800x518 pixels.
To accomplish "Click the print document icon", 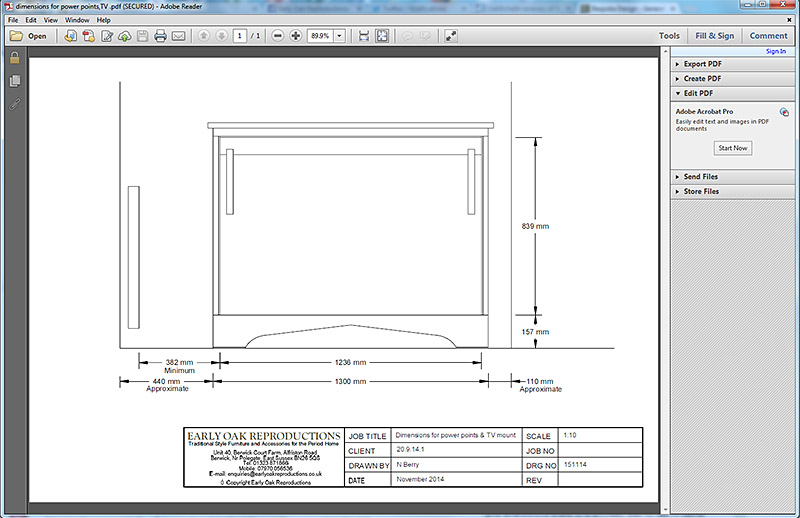I will (160, 36).
